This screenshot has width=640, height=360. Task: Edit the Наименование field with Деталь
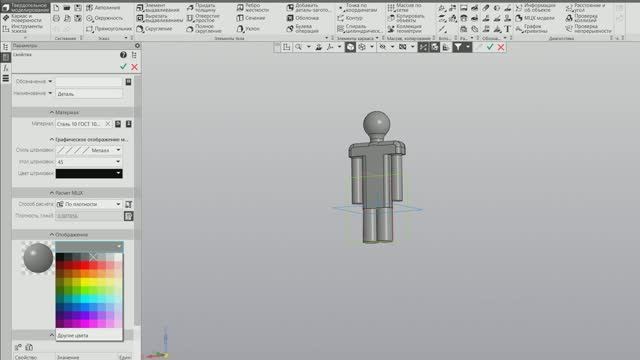[89, 93]
